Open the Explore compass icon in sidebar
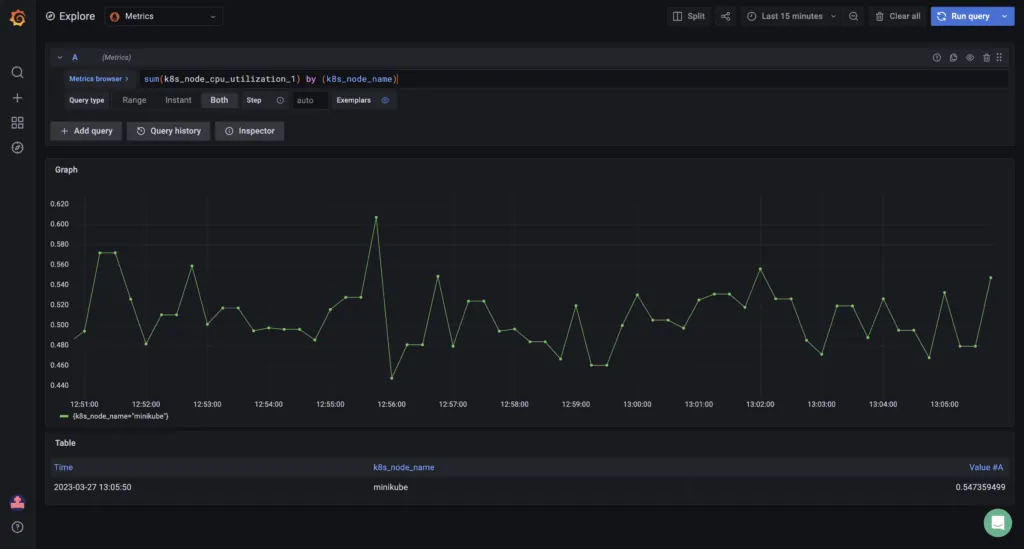This screenshot has height=549, width=1024. tap(18, 148)
